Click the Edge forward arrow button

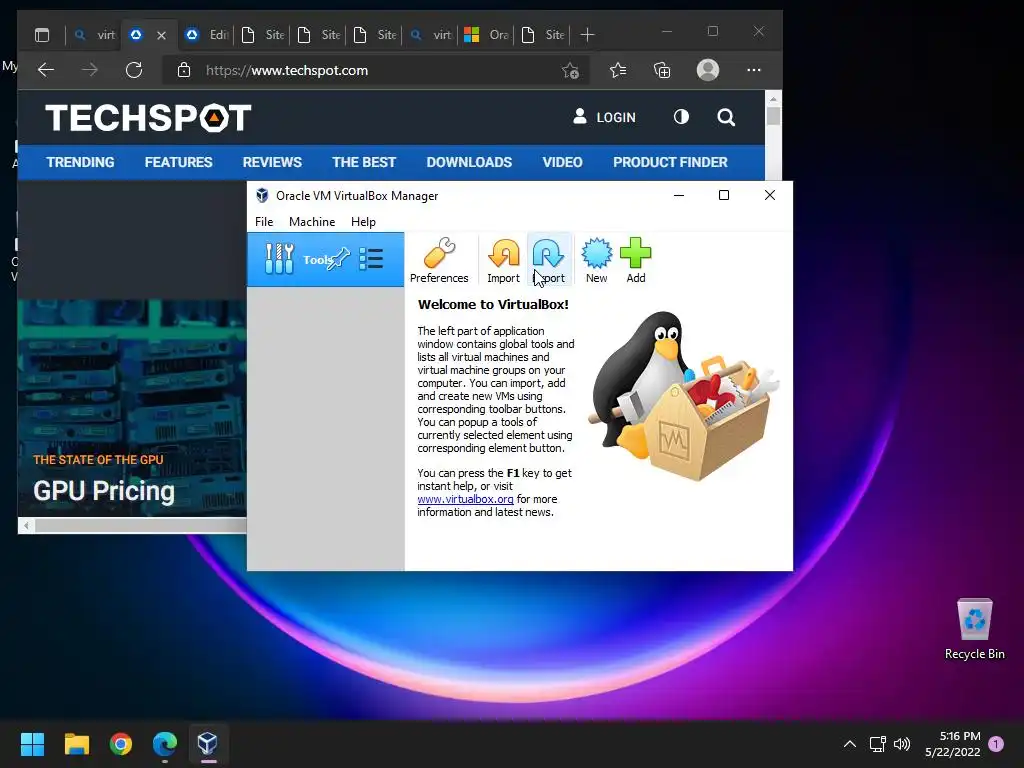[x=90, y=70]
